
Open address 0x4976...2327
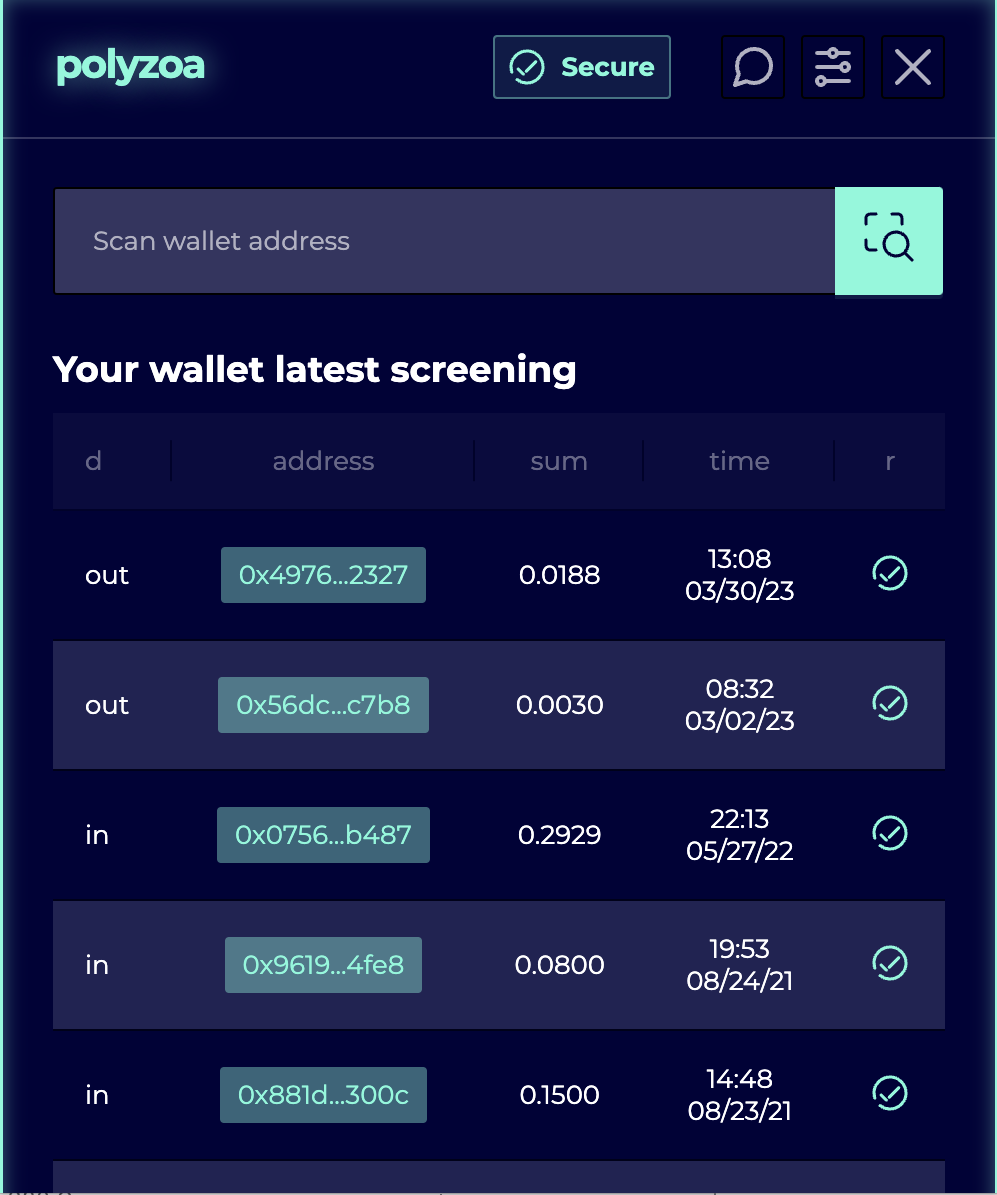tap(323, 575)
